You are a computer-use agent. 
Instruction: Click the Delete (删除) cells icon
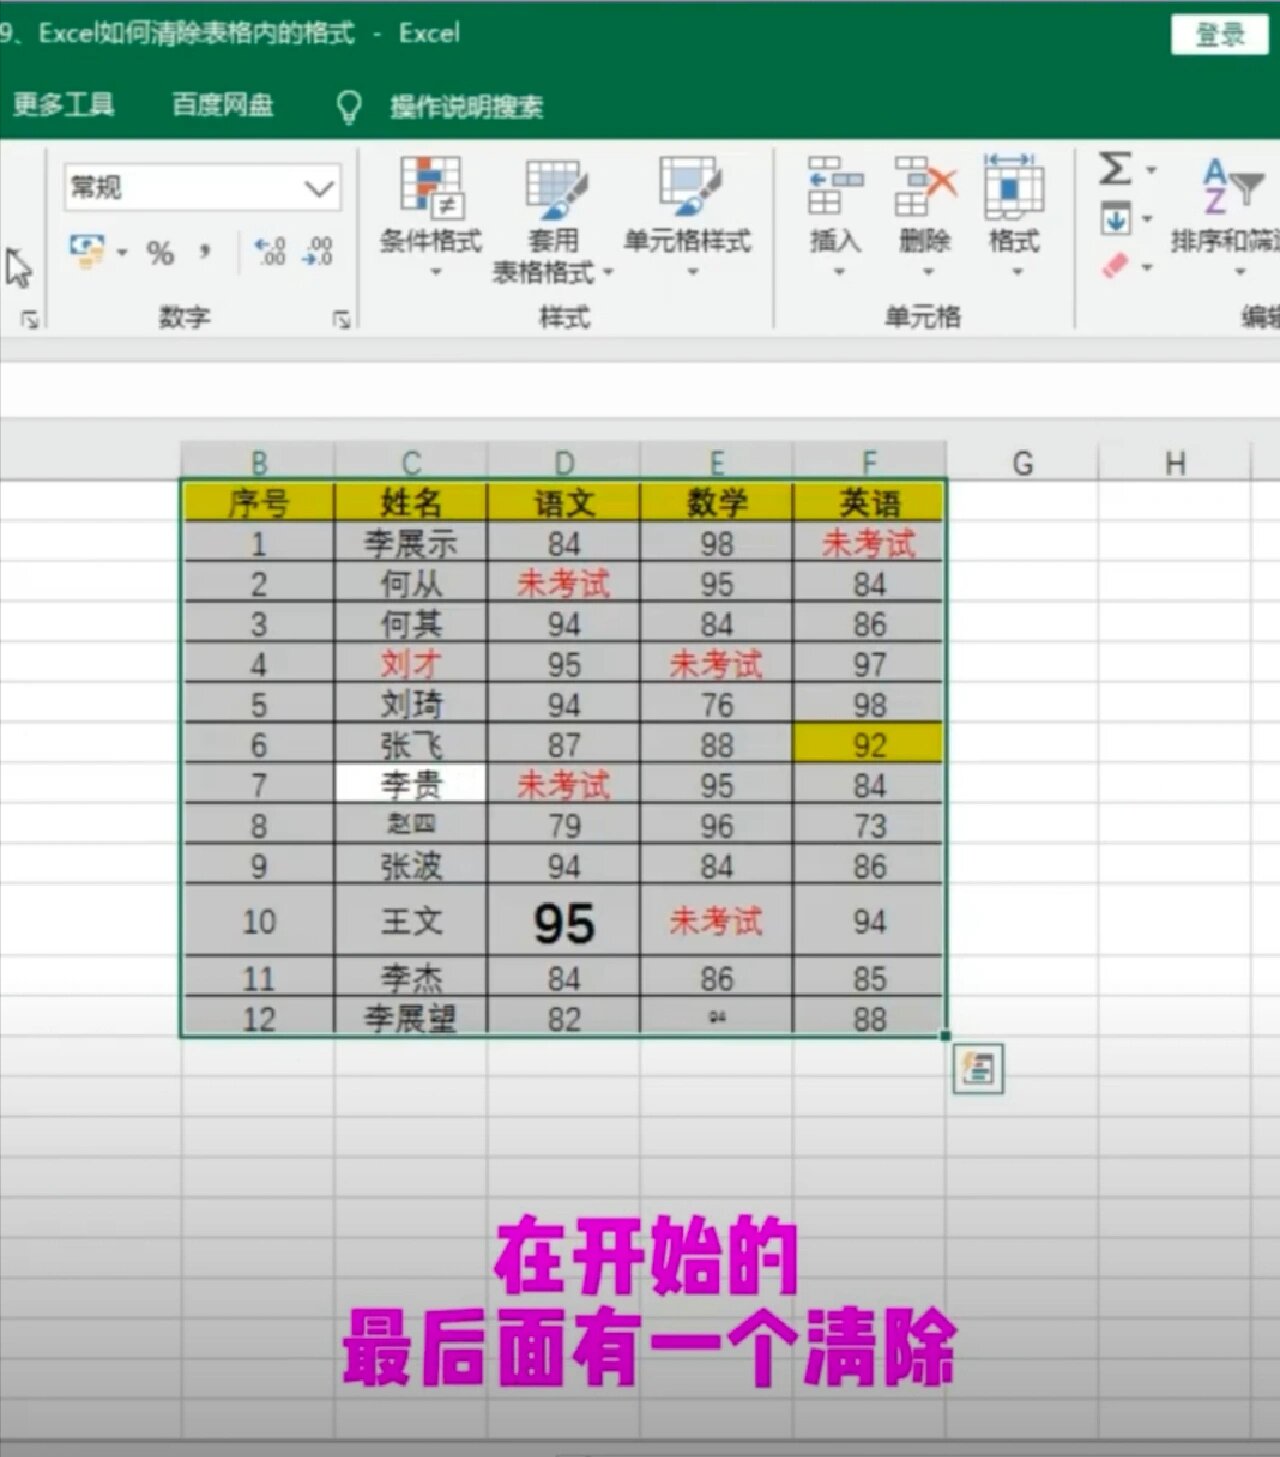pos(925,186)
